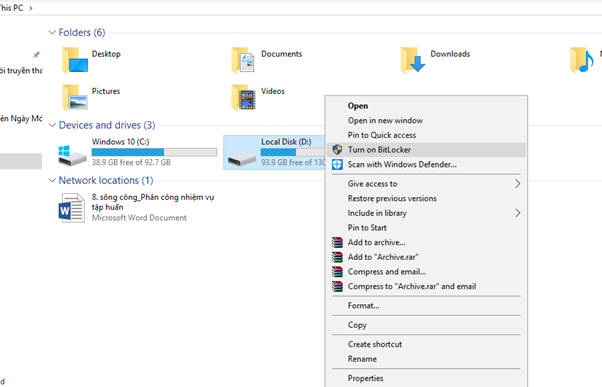Screen dimensions: 602x387
Task: Click the highlighted item in the navigation pane
Action: [21, 161]
